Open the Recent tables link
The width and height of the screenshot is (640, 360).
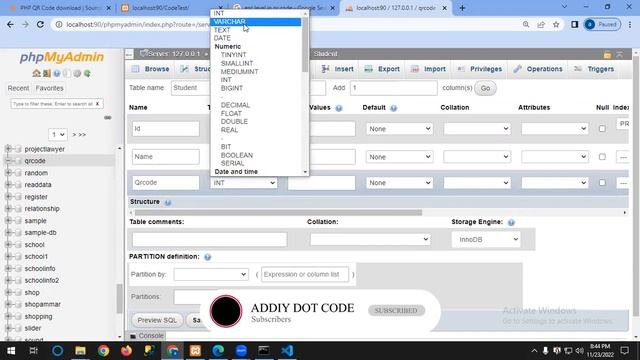(18, 88)
